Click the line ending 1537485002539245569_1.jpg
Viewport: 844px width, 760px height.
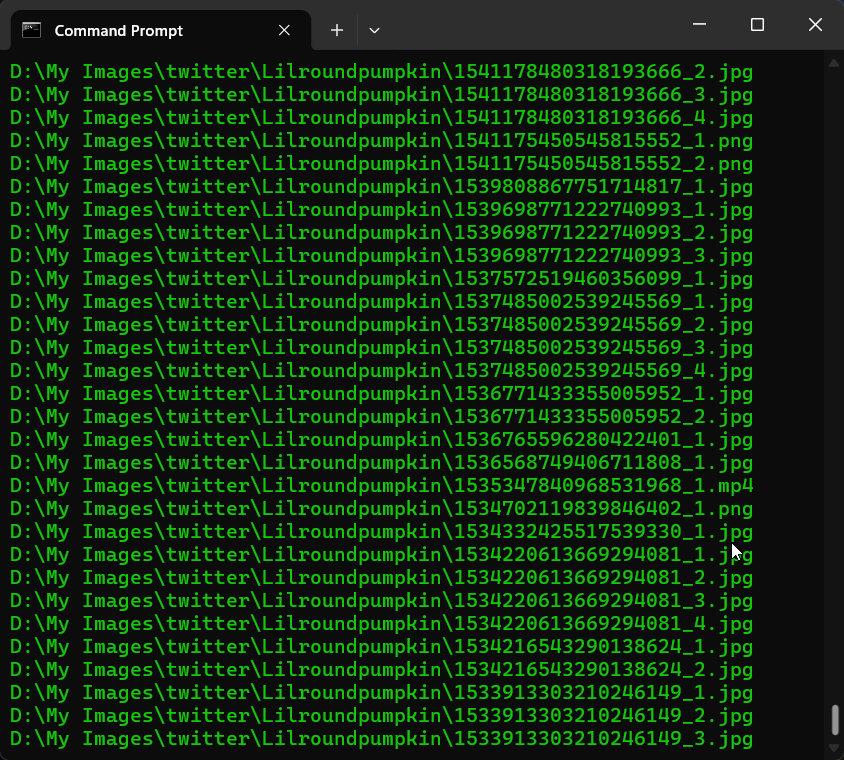coord(381,301)
